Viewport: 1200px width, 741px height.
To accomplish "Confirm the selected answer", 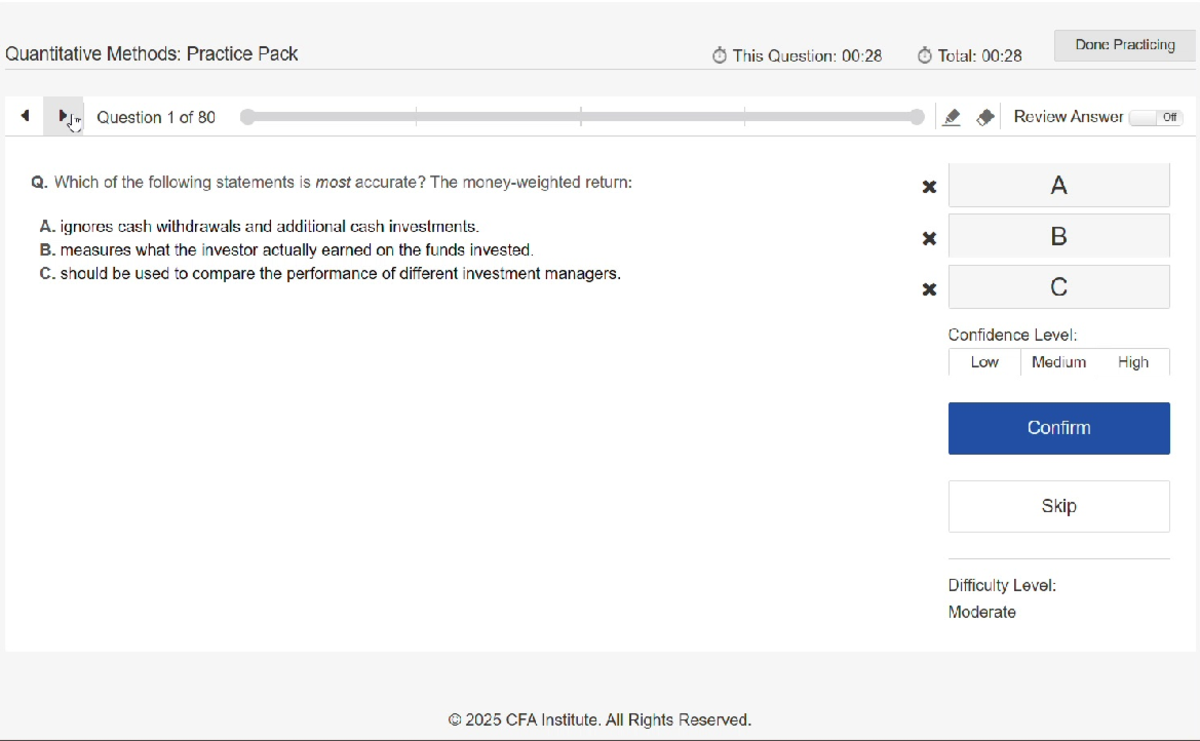I will point(1059,428).
